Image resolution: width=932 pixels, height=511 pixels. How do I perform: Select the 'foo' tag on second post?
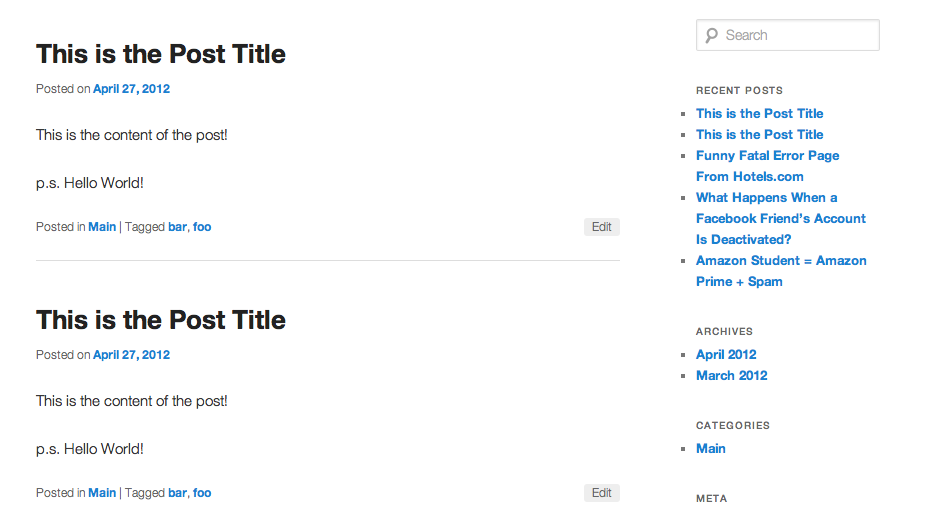(x=202, y=493)
